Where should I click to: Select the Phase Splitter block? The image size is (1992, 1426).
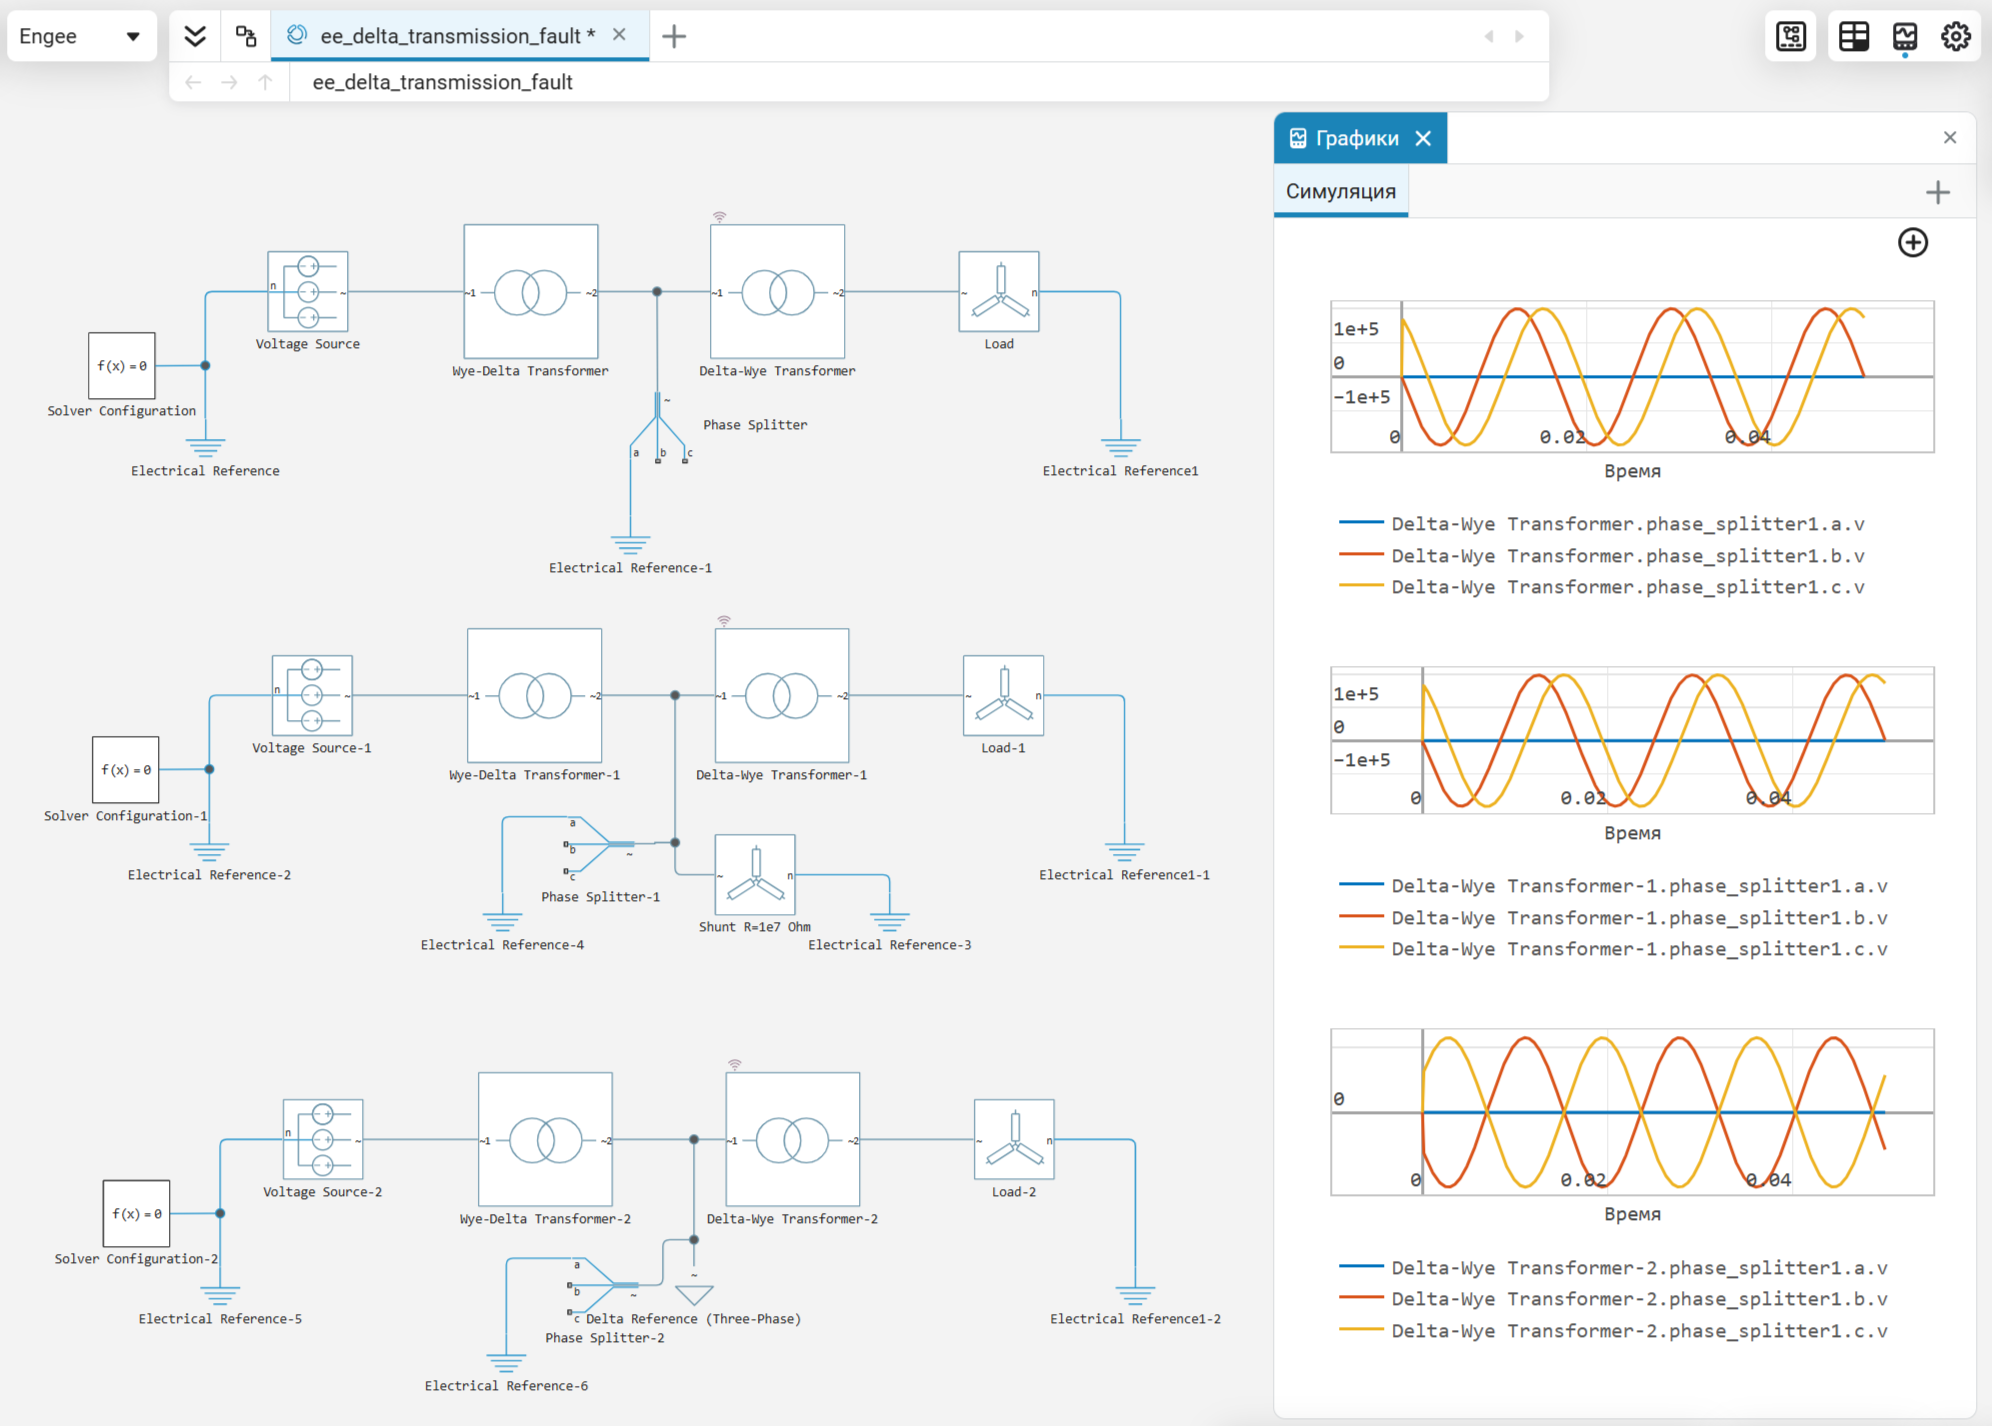pyautogui.click(x=658, y=428)
